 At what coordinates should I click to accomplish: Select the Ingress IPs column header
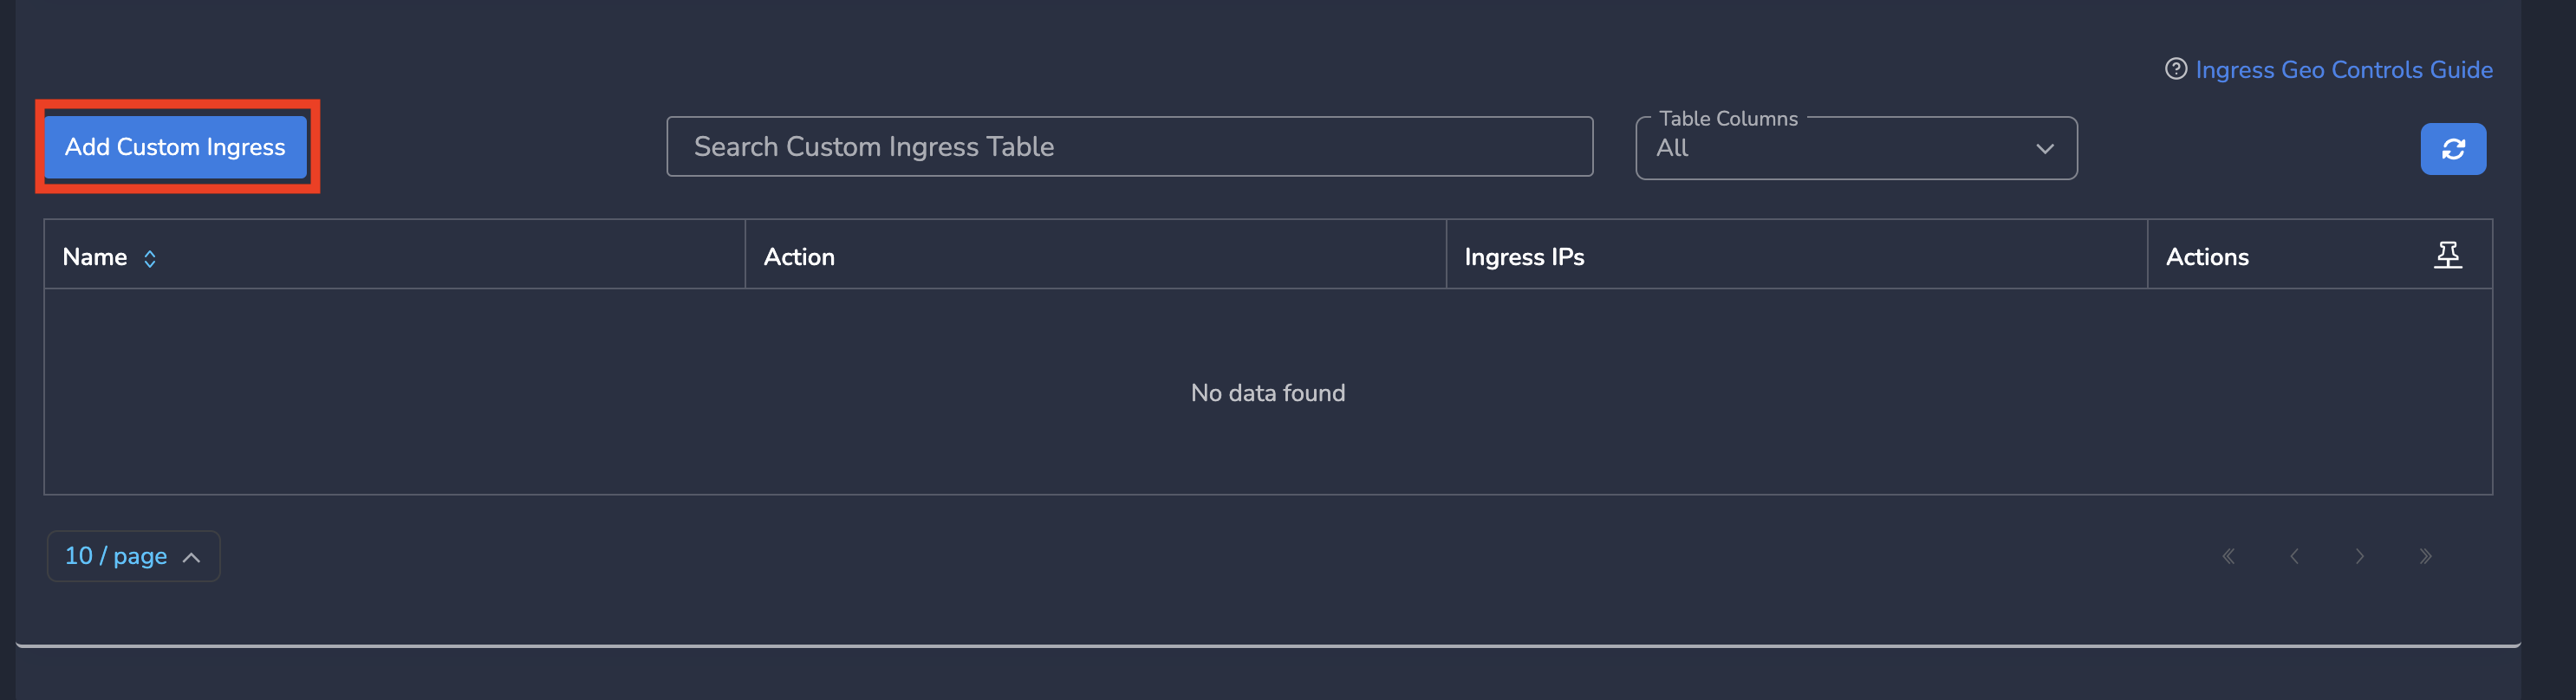1524,257
